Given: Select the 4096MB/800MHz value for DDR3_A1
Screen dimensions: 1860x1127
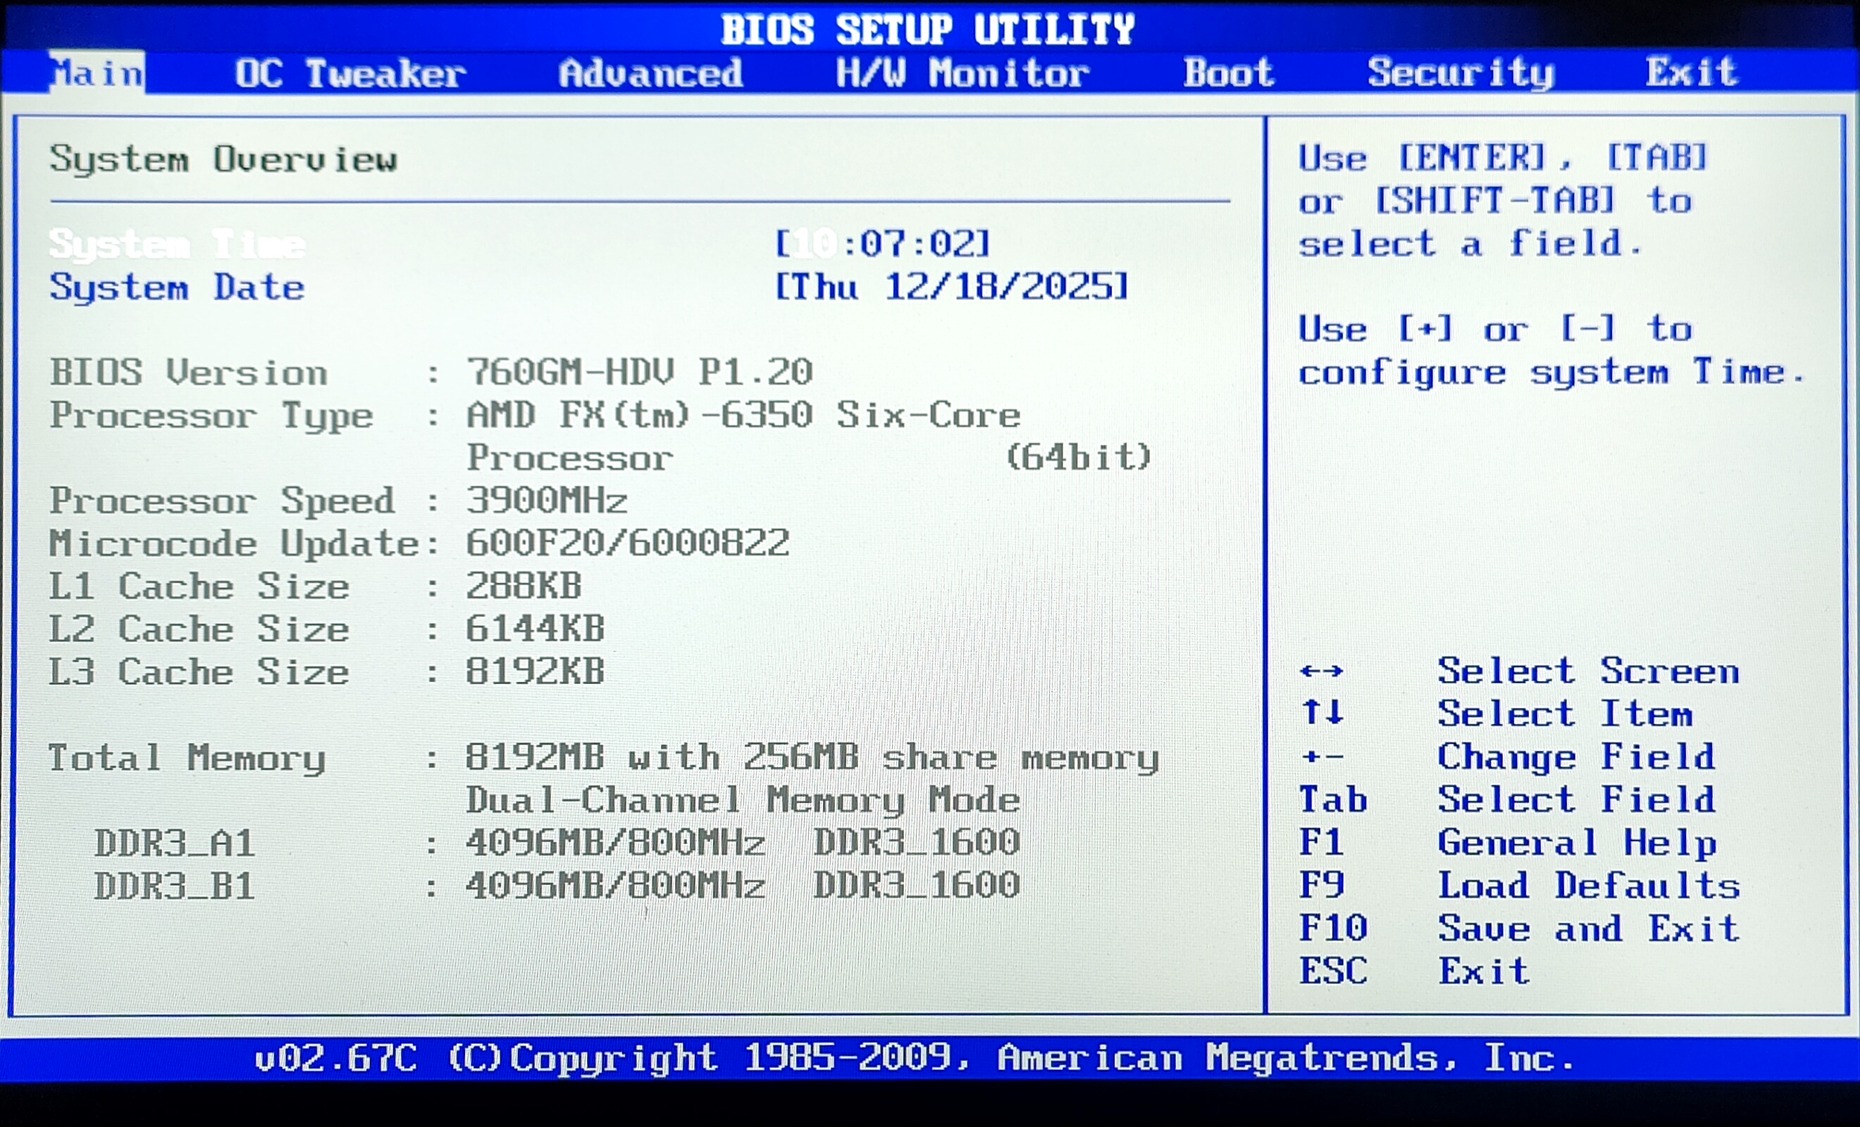Looking at the screenshot, I should (616, 843).
